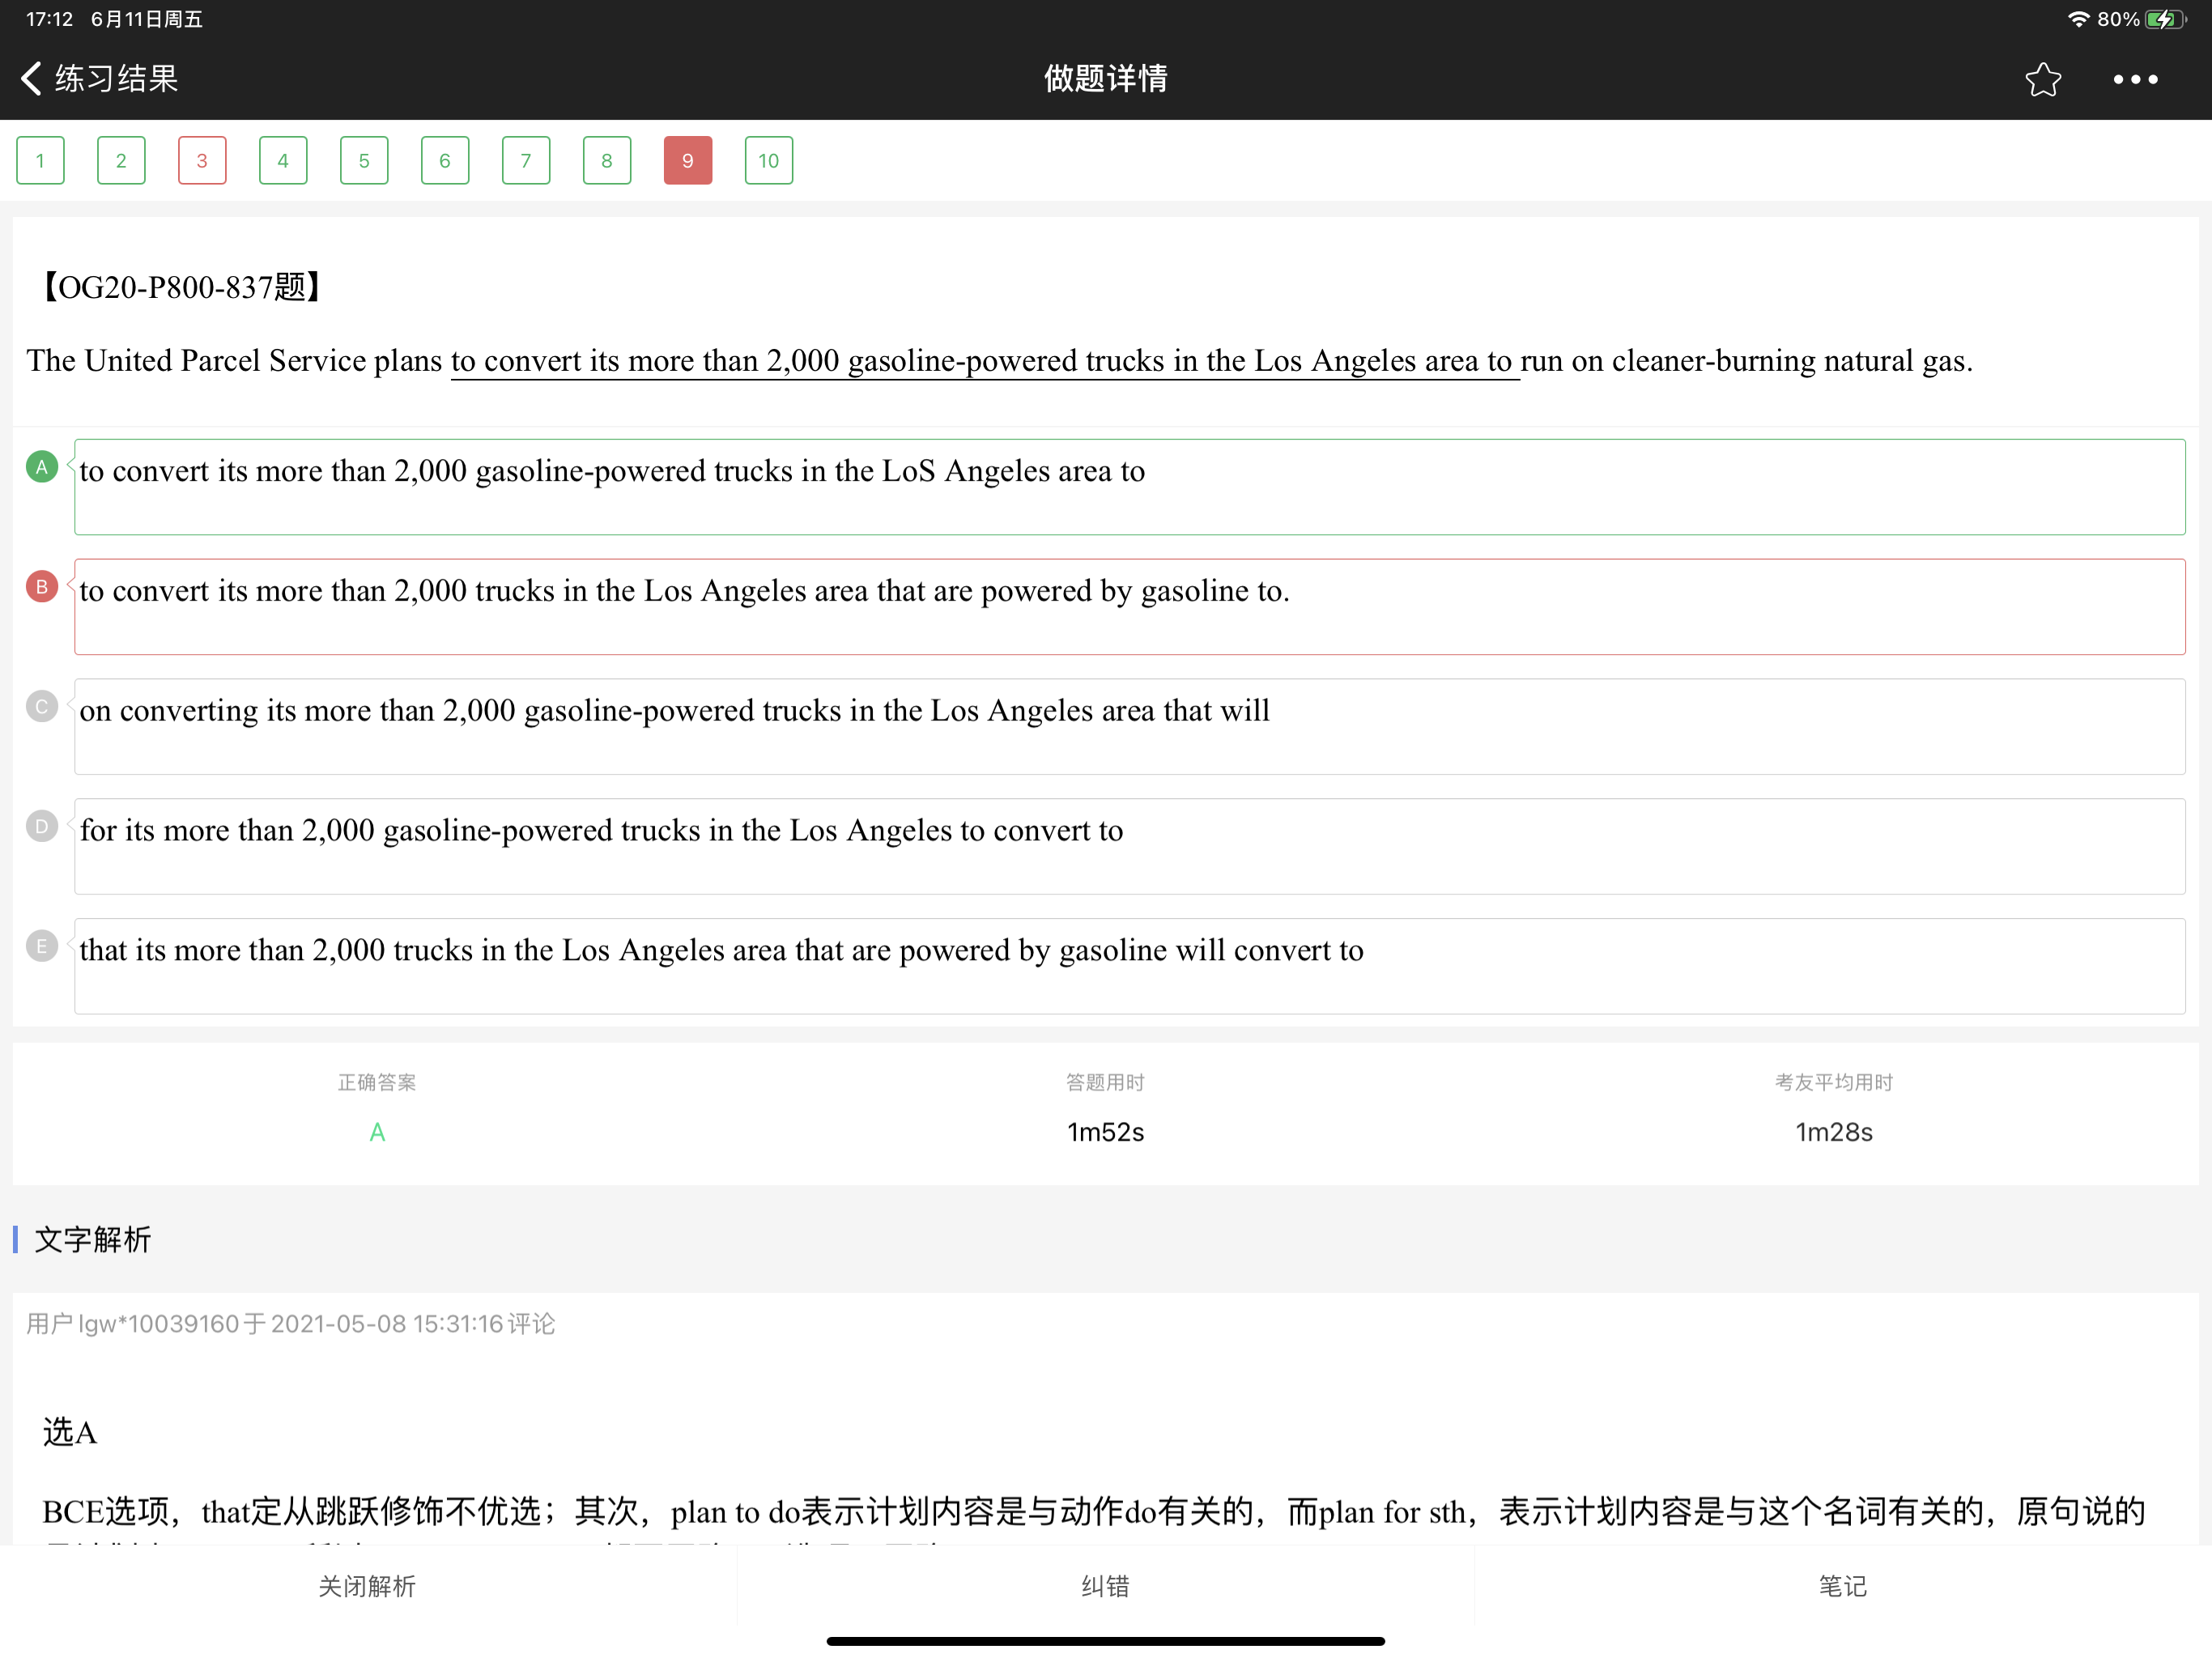2212x1658 pixels.
Task: Tap the WiFi status icon
Action: tap(2078, 19)
